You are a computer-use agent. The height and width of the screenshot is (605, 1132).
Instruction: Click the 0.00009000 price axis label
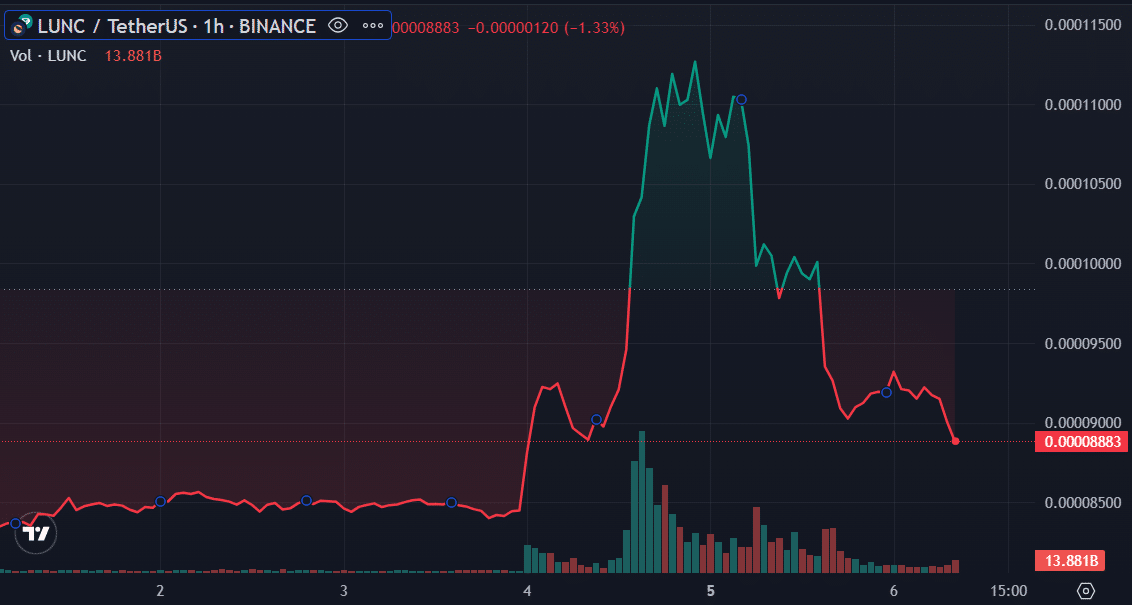1083,422
